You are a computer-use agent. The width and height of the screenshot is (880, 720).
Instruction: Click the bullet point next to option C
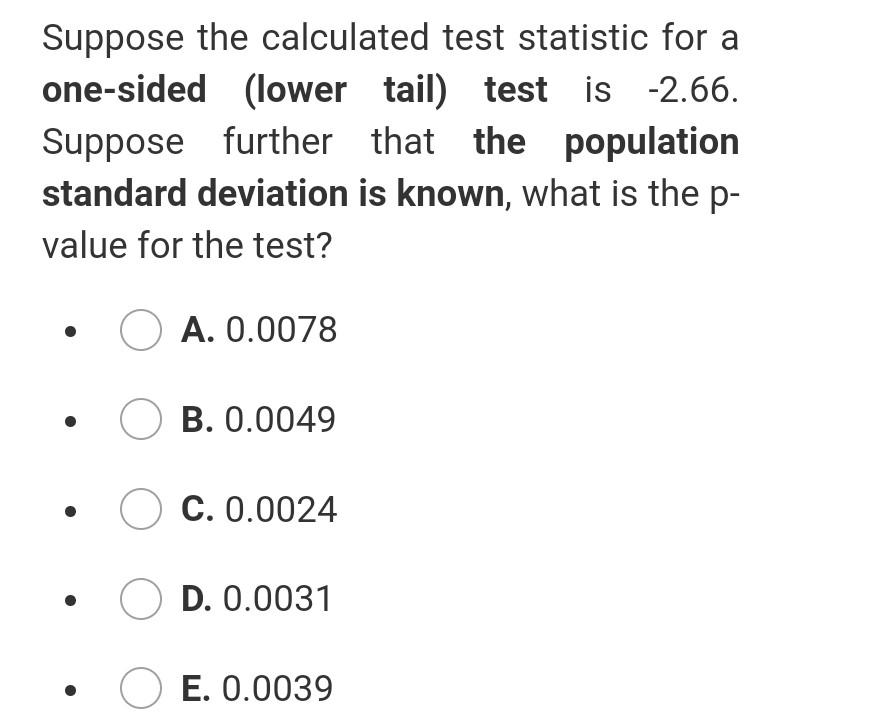click(69, 512)
